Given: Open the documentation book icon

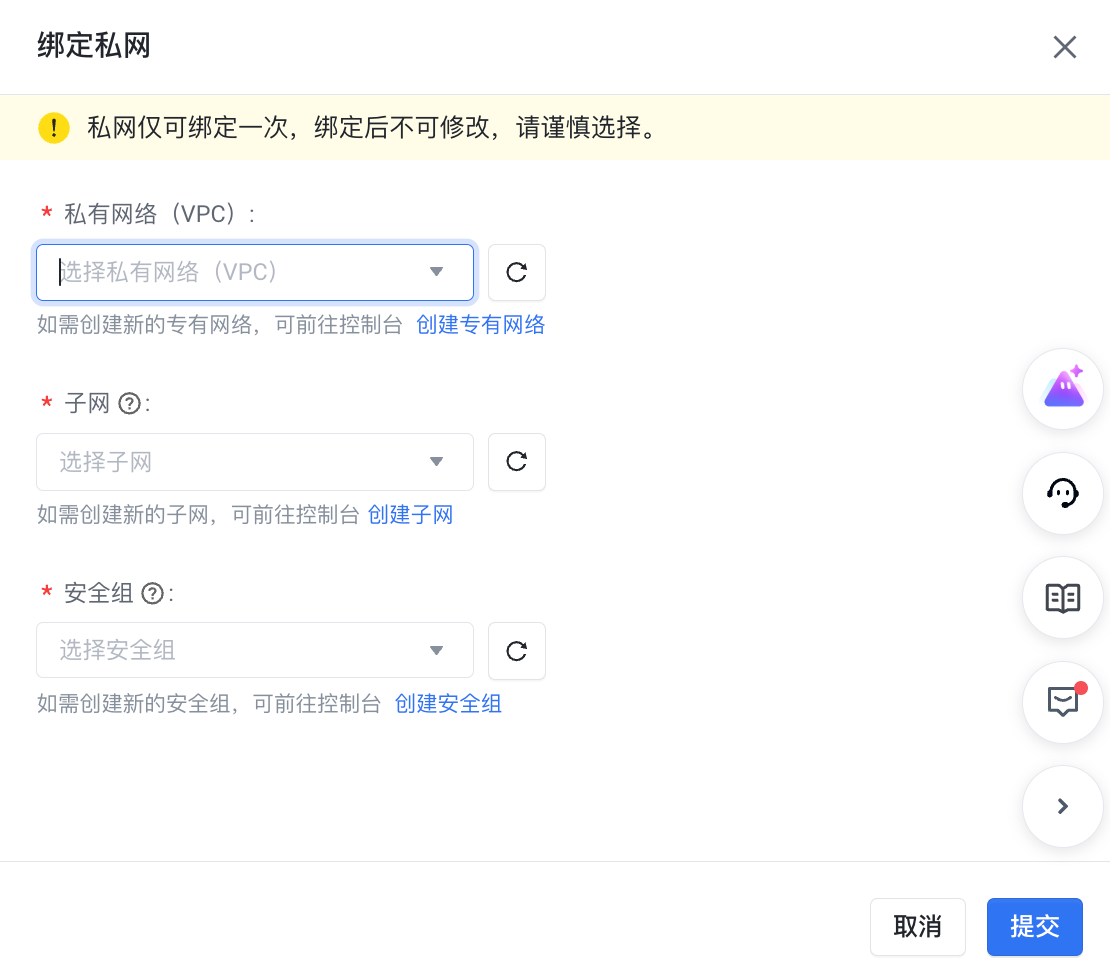Looking at the screenshot, I should pyautogui.click(x=1063, y=598).
